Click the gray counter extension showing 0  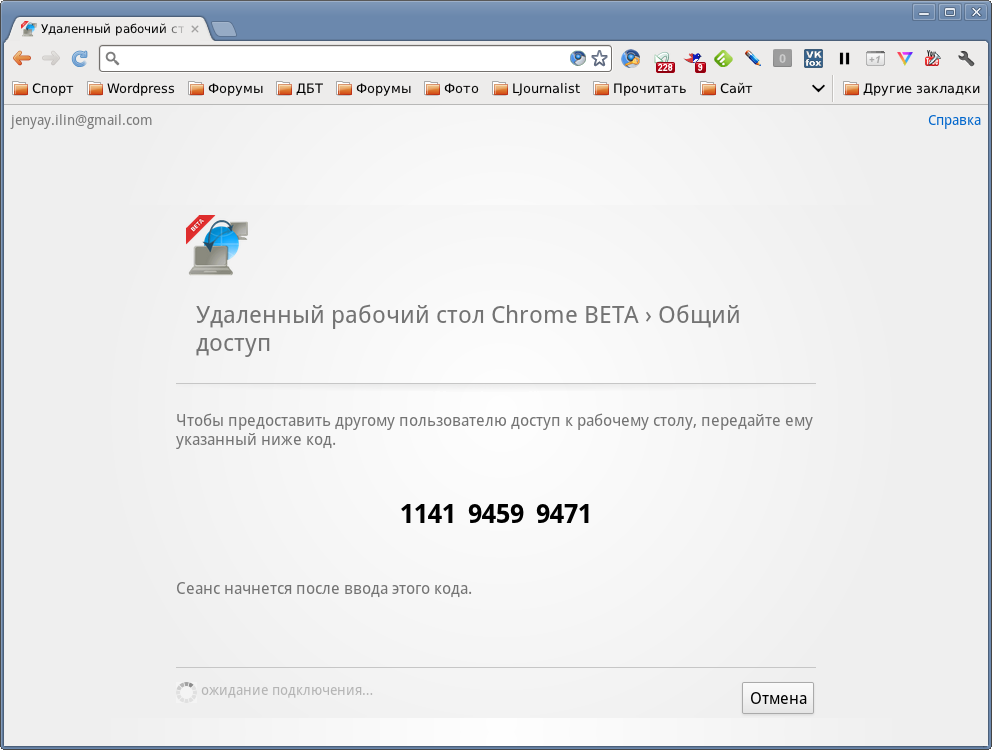point(782,59)
